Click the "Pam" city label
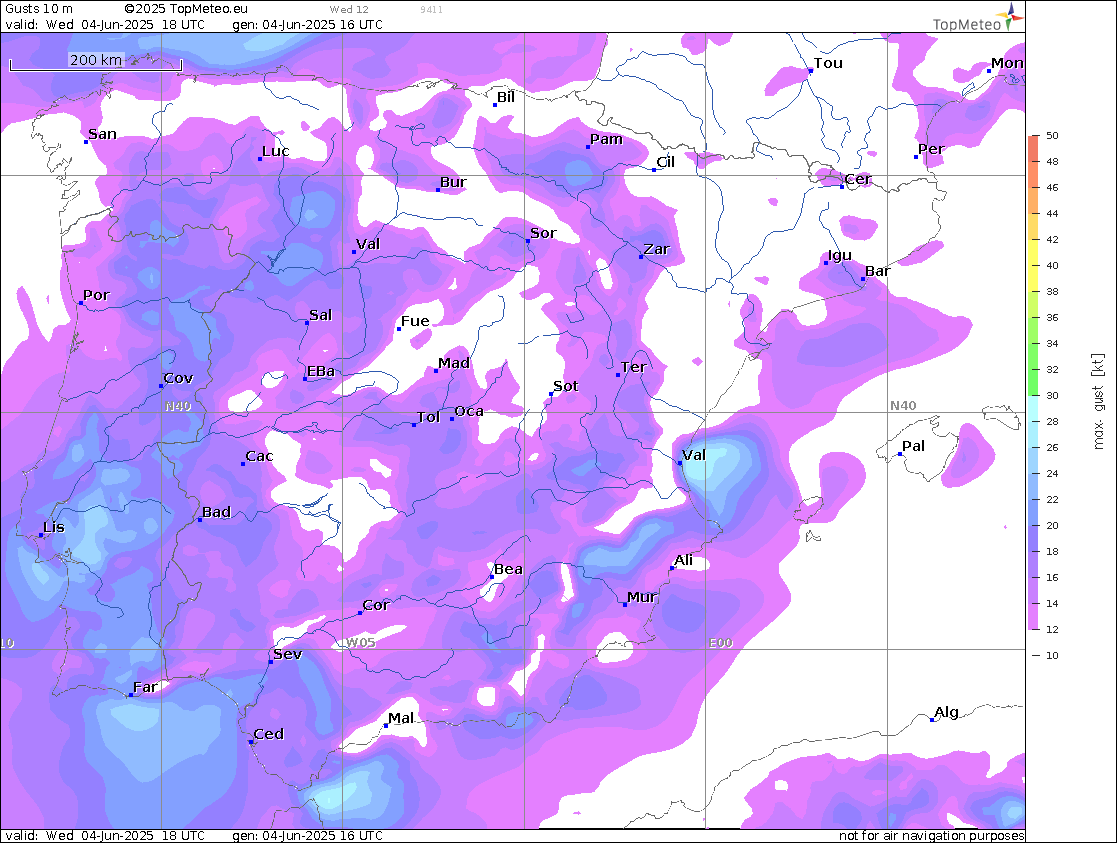 pyautogui.click(x=606, y=139)
